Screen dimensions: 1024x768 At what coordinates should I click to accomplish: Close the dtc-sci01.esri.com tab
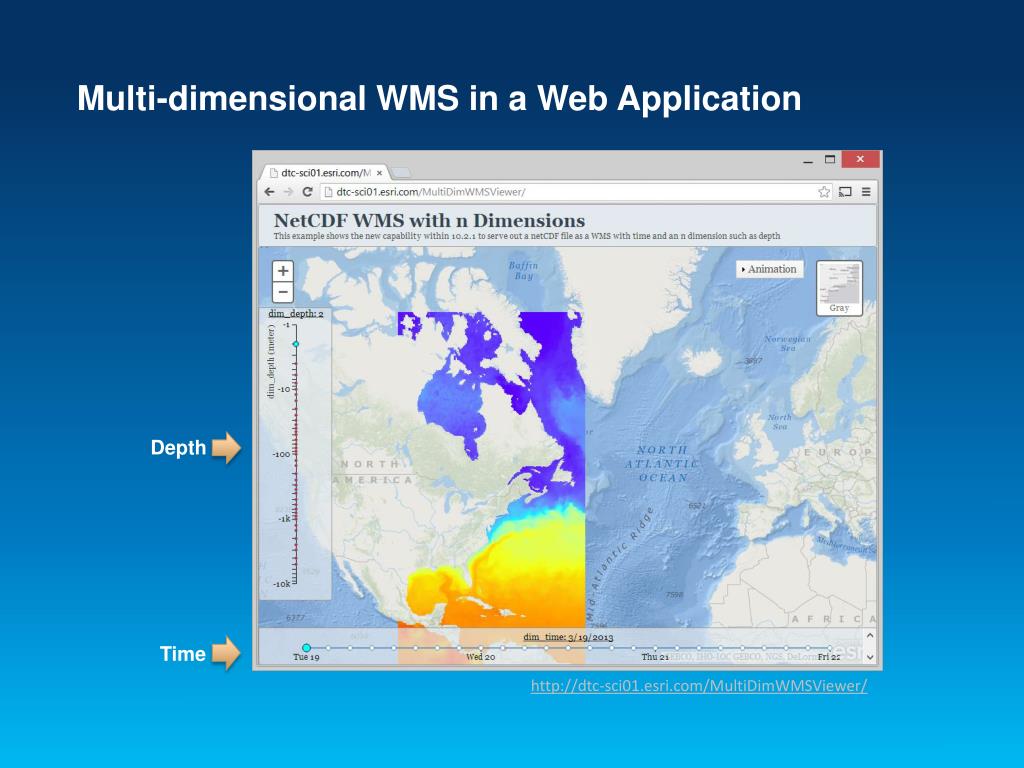[x=379, y=173]
